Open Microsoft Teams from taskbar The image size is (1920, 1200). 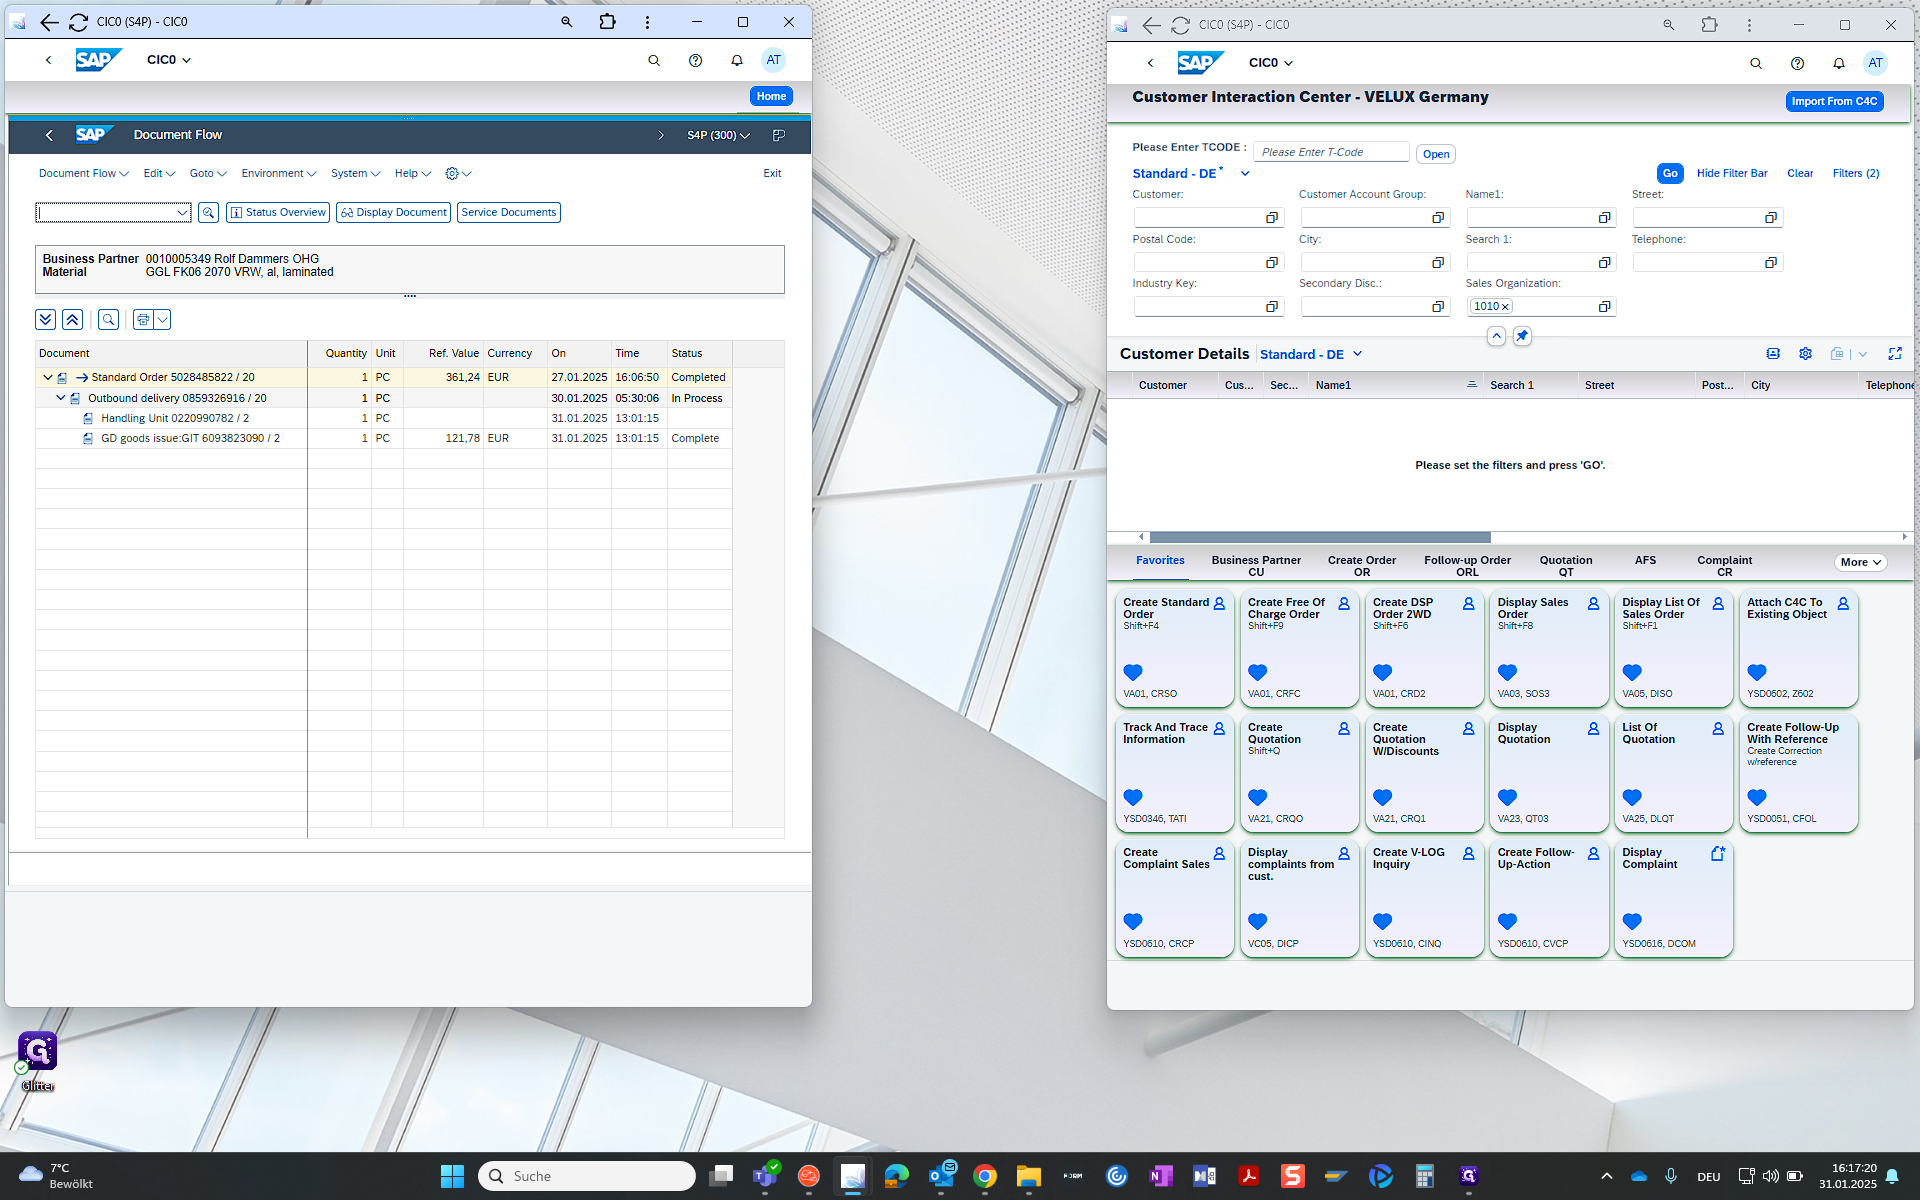coord(766,1176)
